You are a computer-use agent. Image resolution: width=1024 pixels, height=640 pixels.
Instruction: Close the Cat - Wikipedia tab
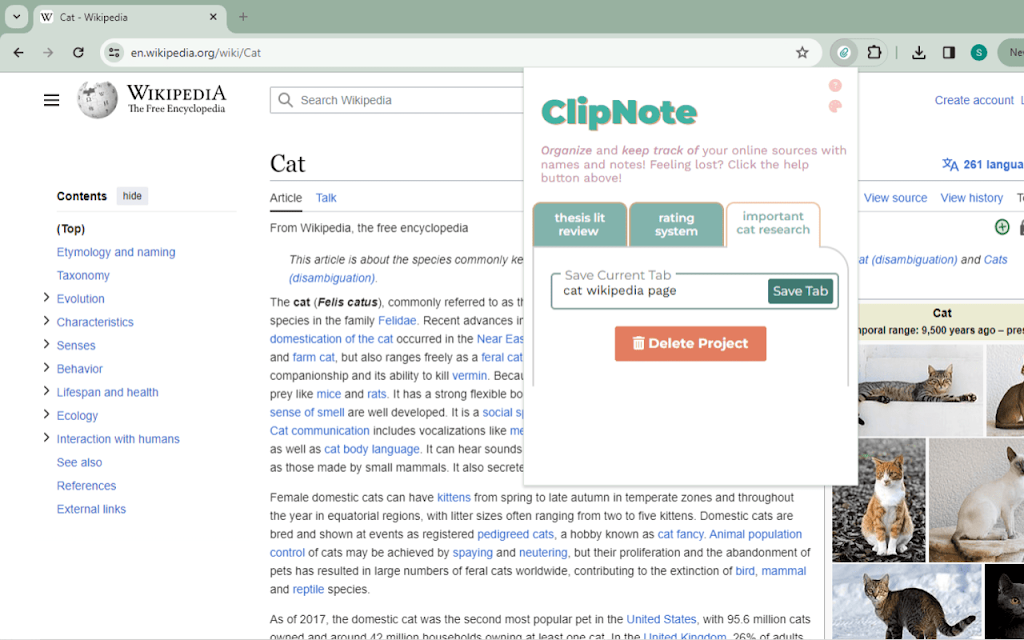tap(213, 17)
